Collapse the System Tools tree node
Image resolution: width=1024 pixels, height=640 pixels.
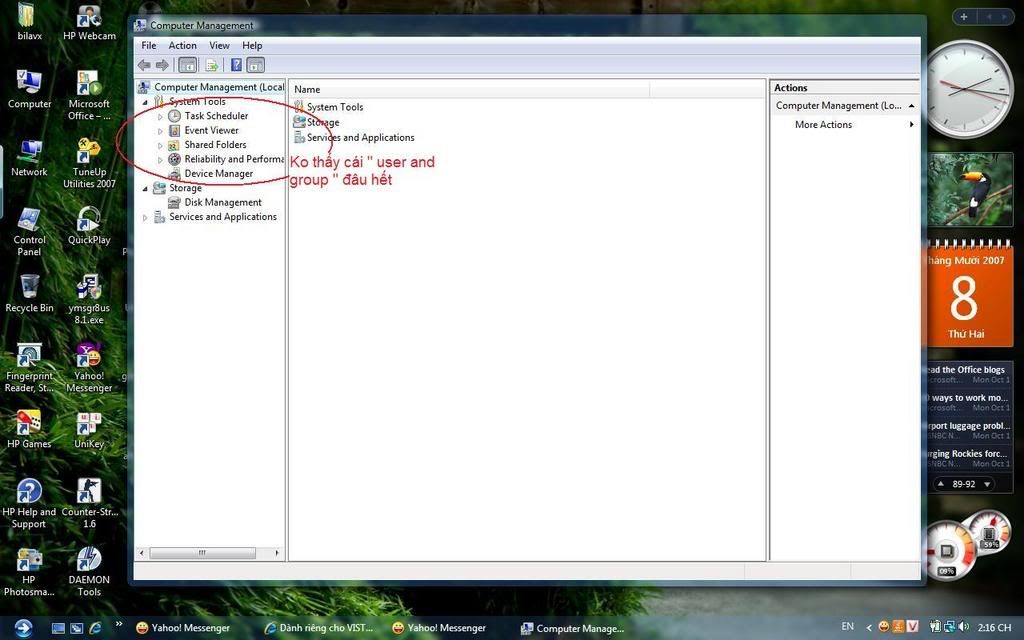[145, 102]
